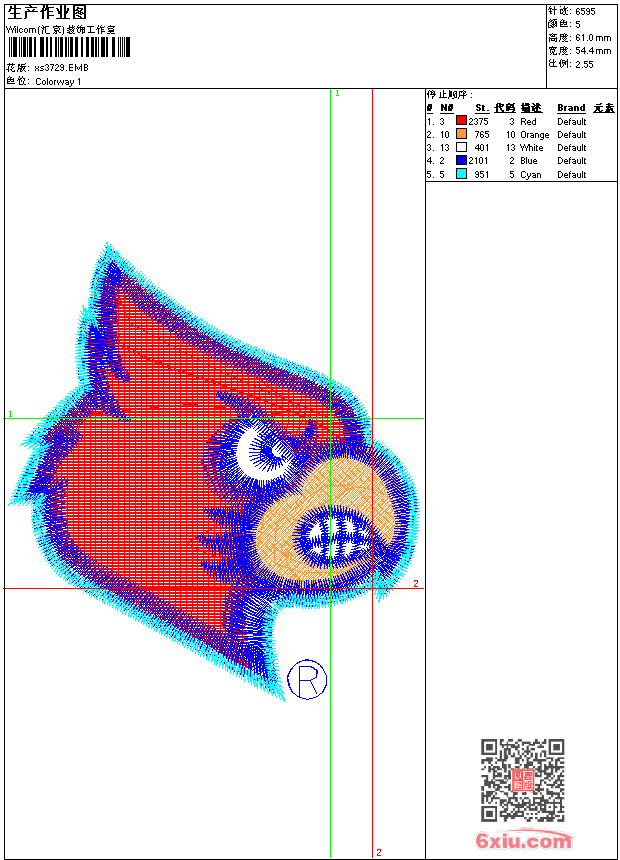
Task: Click Default brand in the White row
Action: [x=572, y=148]
